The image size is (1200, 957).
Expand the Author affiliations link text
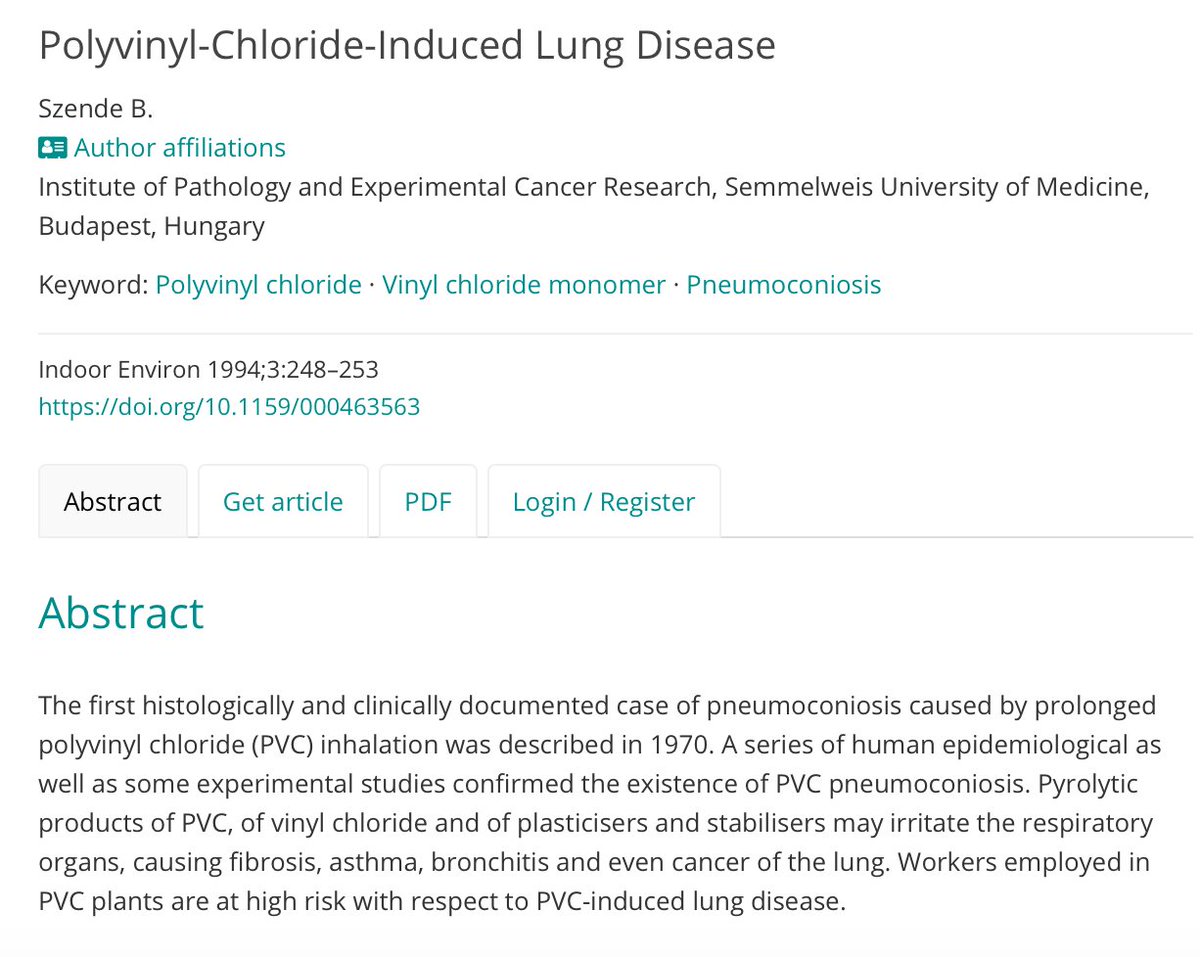coord(179,148)
